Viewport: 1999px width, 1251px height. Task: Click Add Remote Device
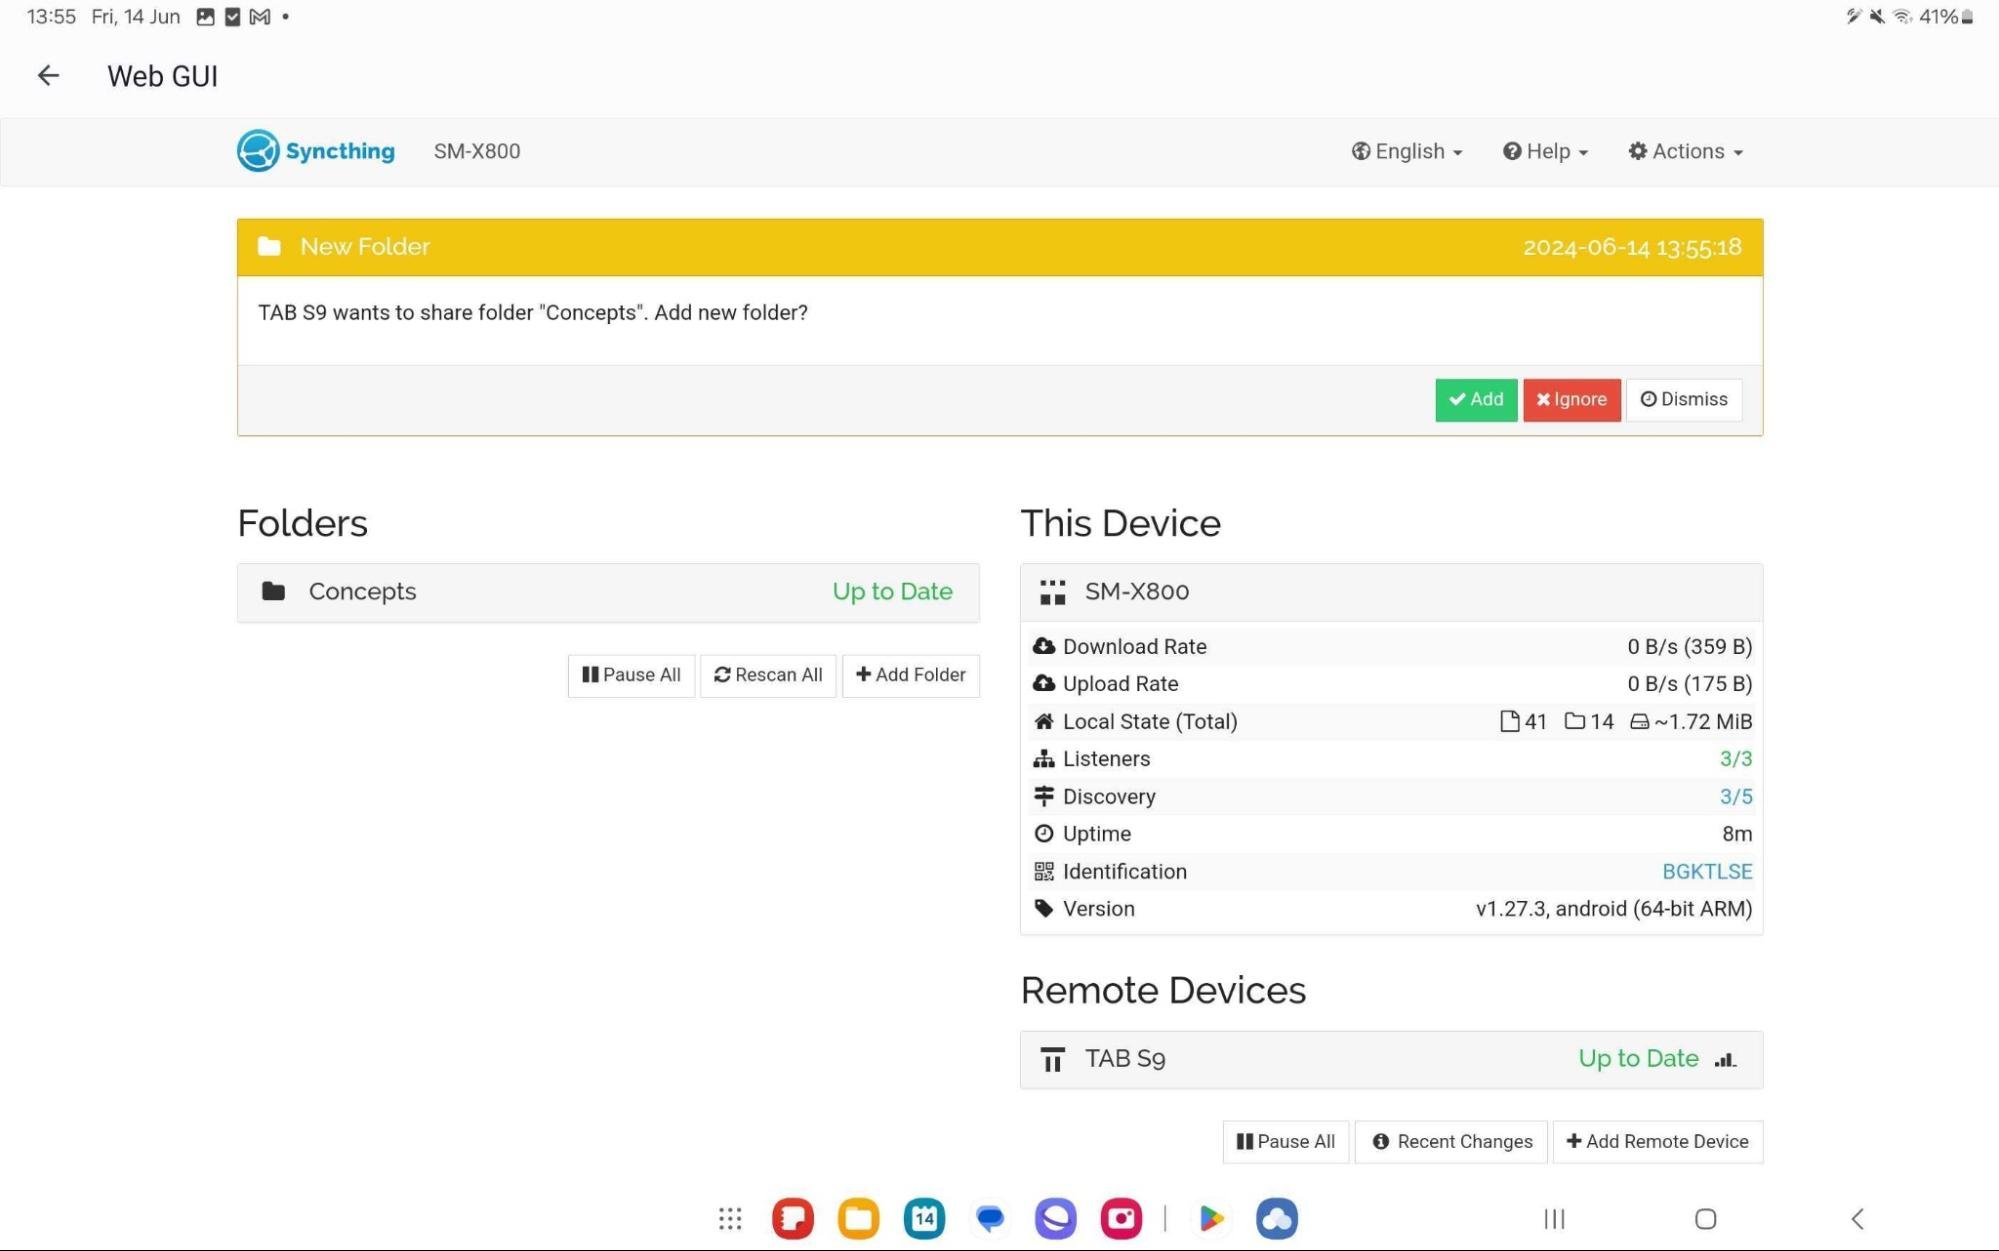(x=1657, y=1142)
